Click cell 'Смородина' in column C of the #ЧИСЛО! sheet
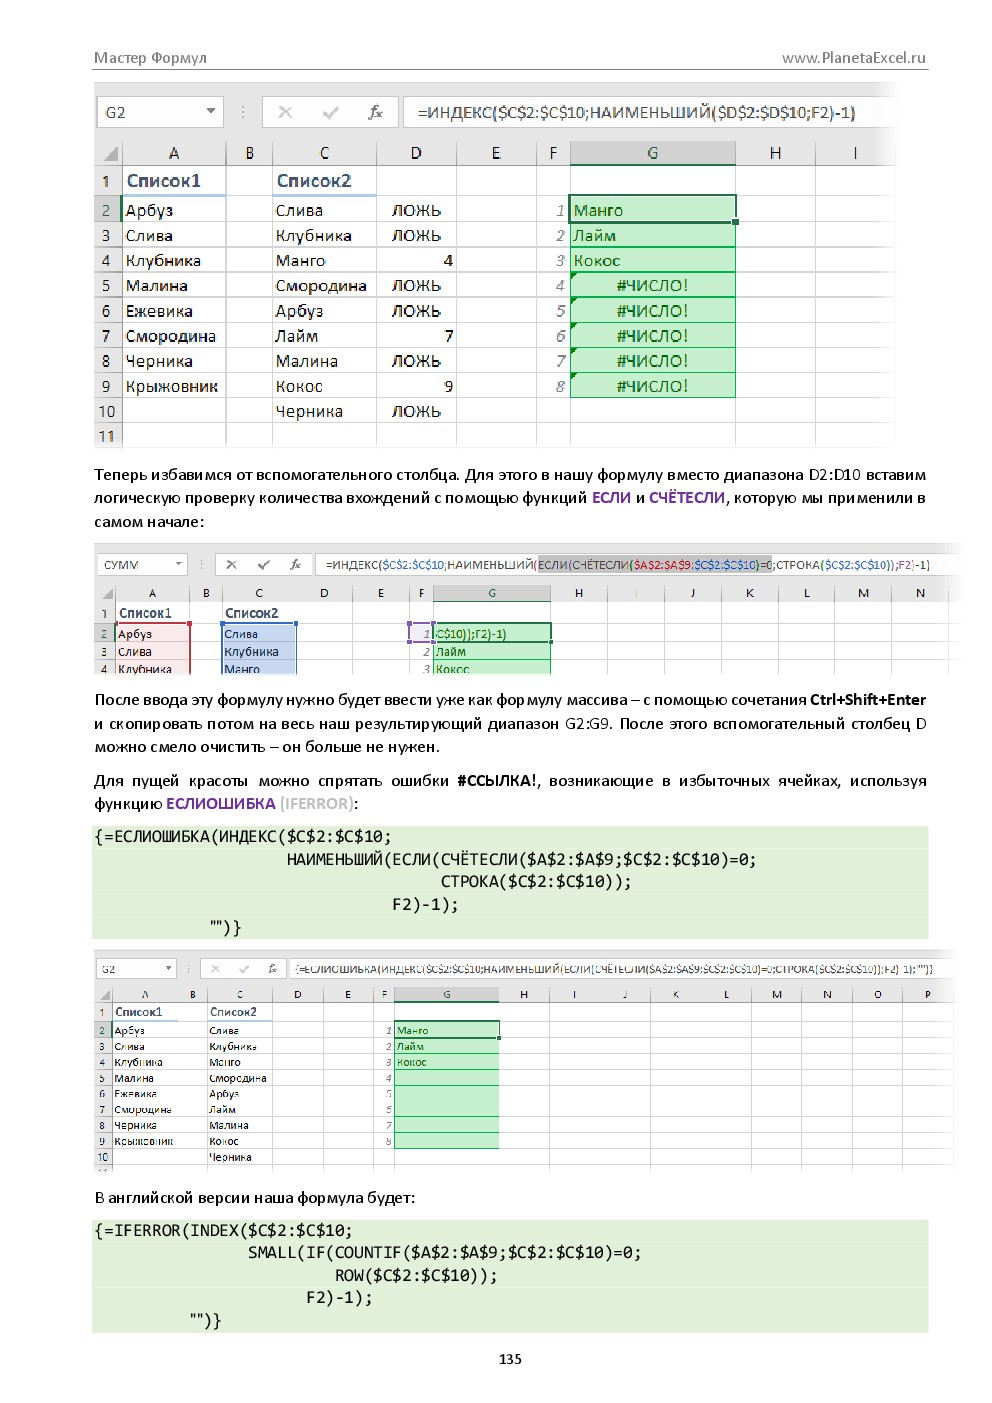Image resolution: width=992 pixels, height=1403 pixels. point(324,286)
